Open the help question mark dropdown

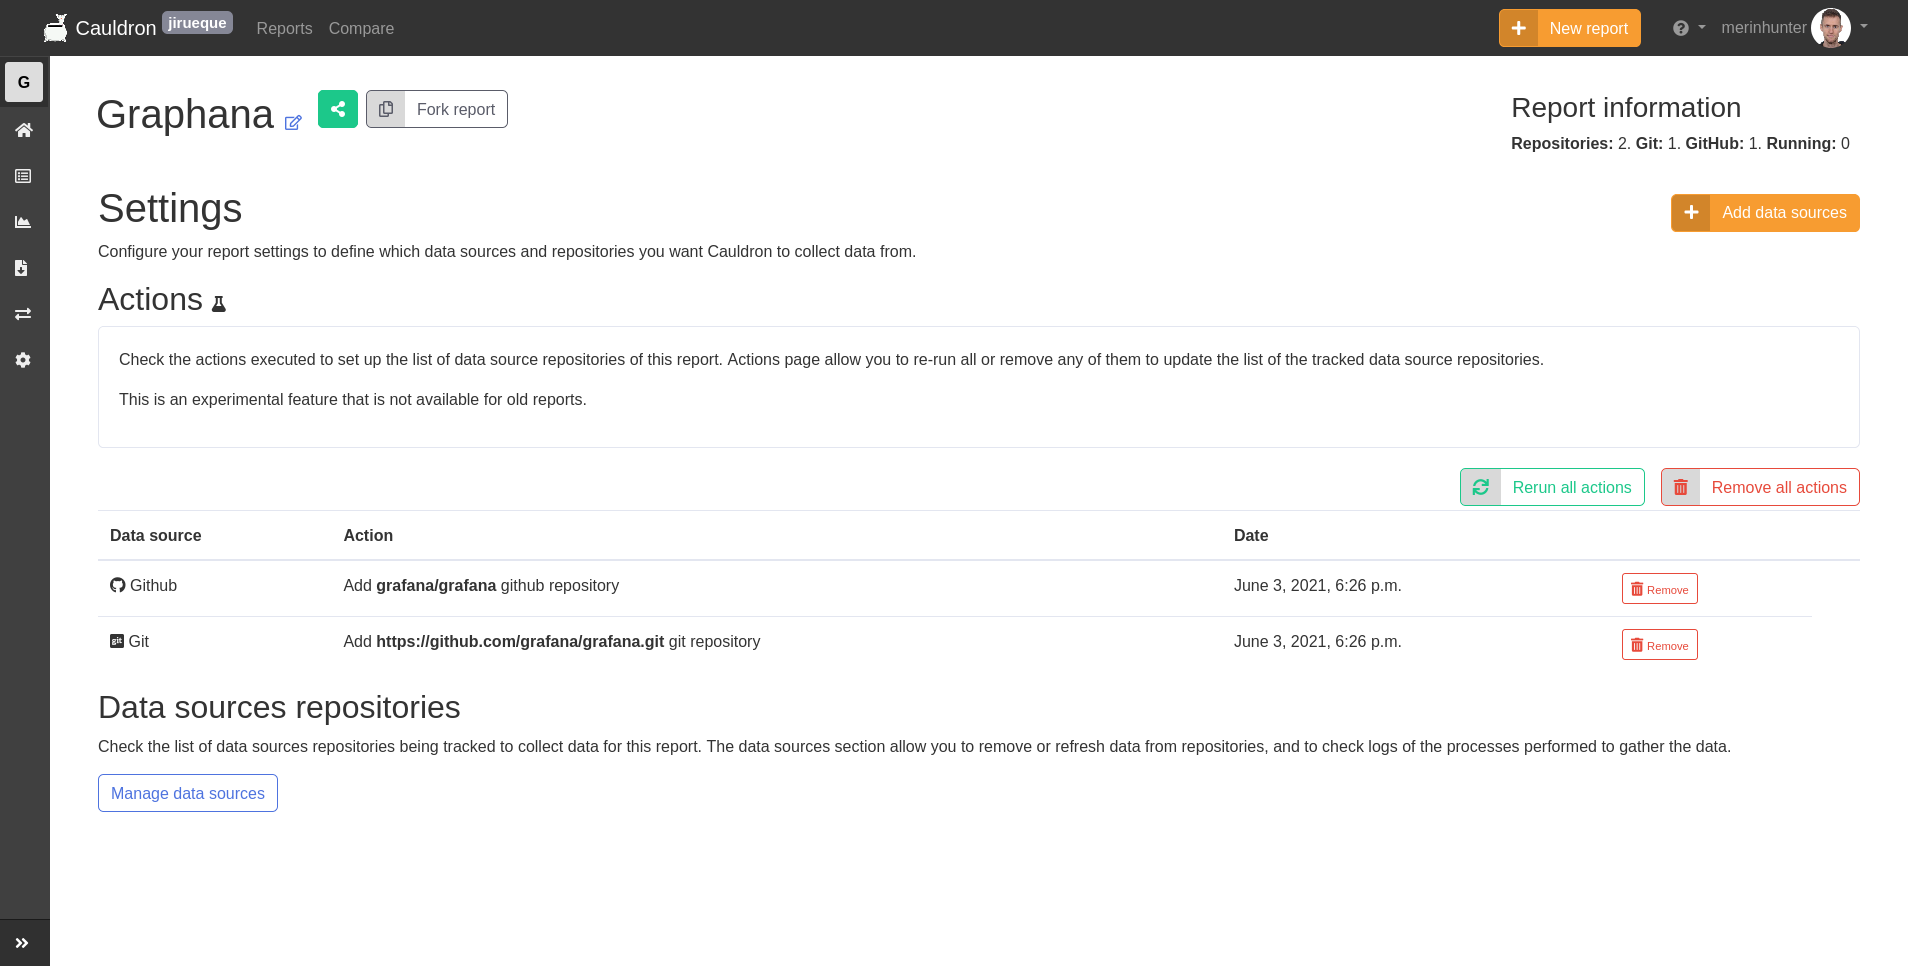coord(1688,28)
